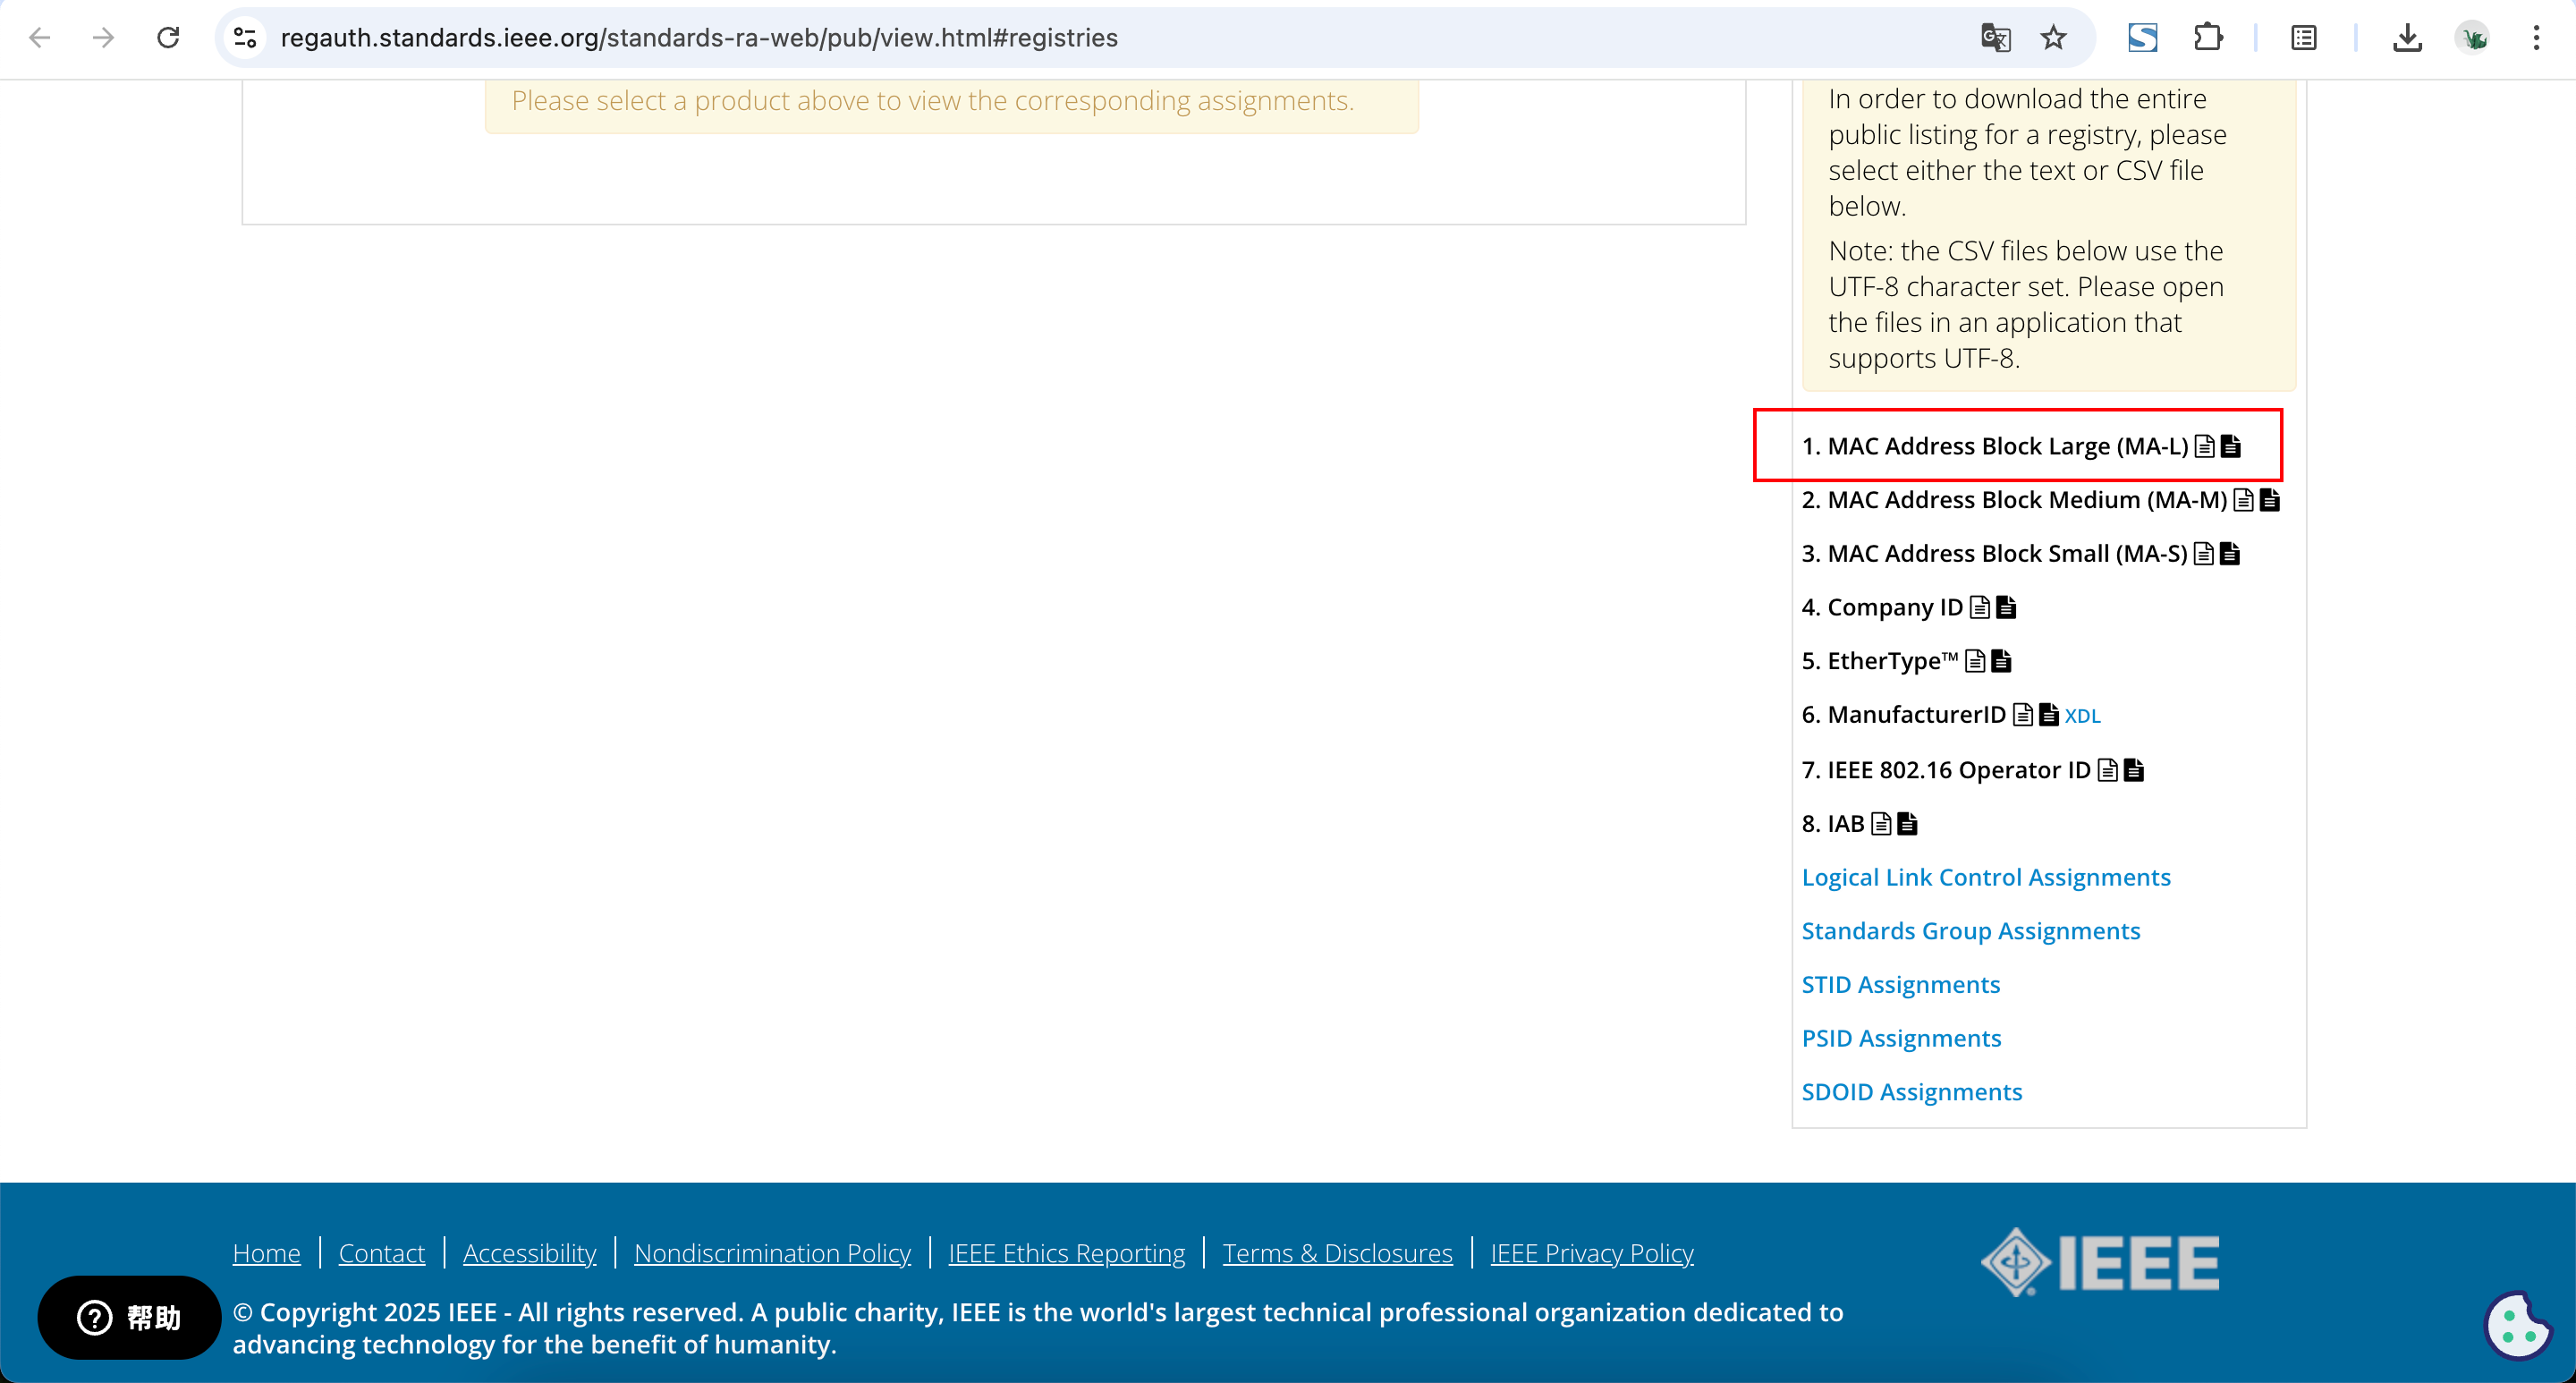Open the Chrome downloads icon
Image resolution: width=2576 pixels, height=1383 pixels.
click(x=2407, y=38)
